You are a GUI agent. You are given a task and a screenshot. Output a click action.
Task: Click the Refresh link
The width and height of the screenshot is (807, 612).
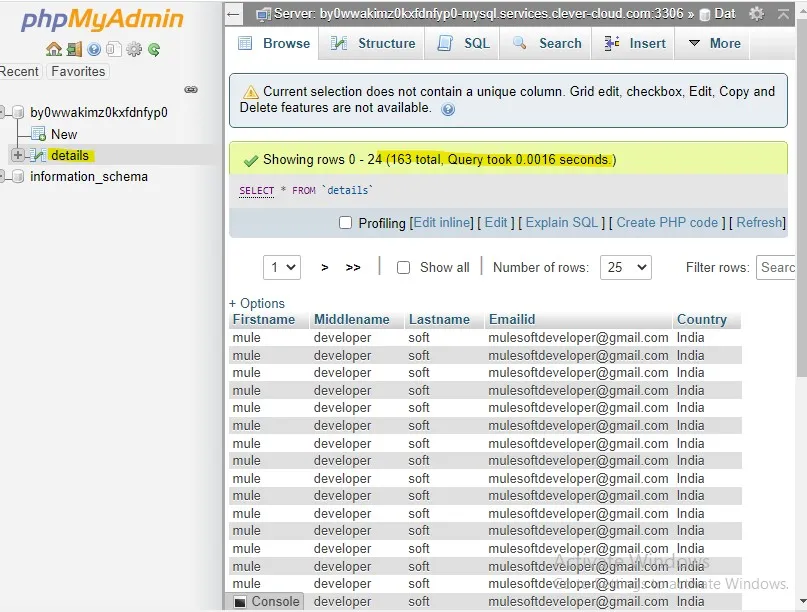pyautogui.click(x=759, y=223)
